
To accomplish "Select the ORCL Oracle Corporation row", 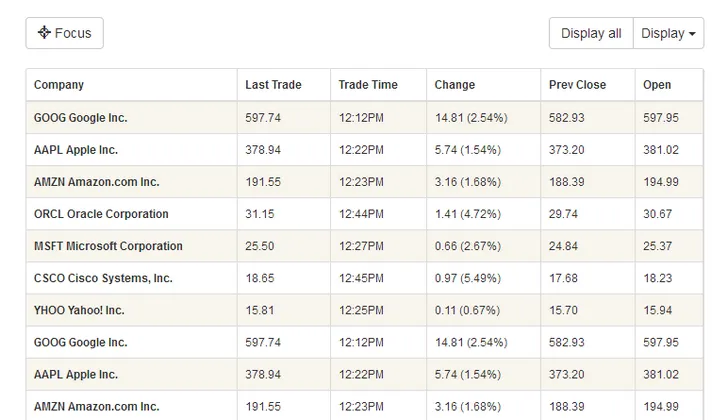I will (101, 214).
